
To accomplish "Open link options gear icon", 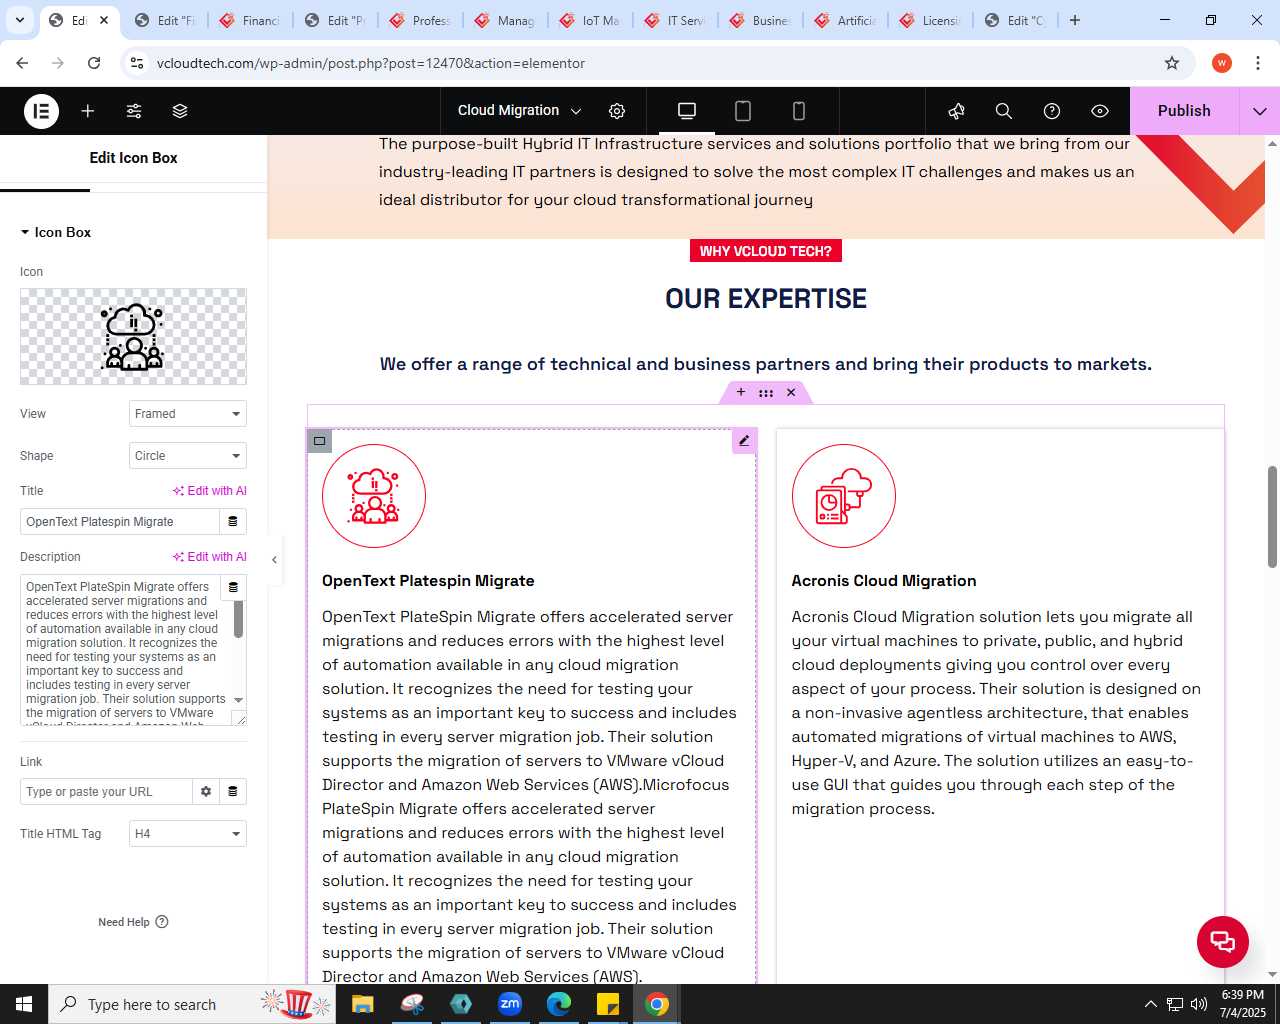I will tap(206, 792).
